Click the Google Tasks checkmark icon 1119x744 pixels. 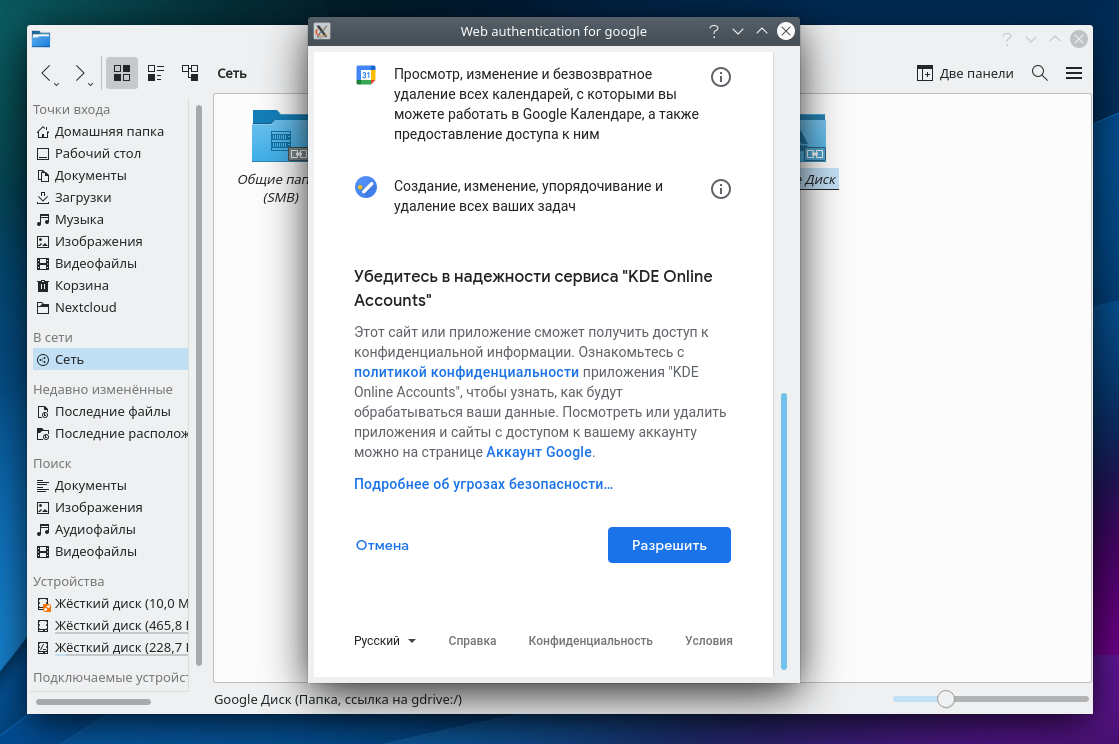coord(365,187)
